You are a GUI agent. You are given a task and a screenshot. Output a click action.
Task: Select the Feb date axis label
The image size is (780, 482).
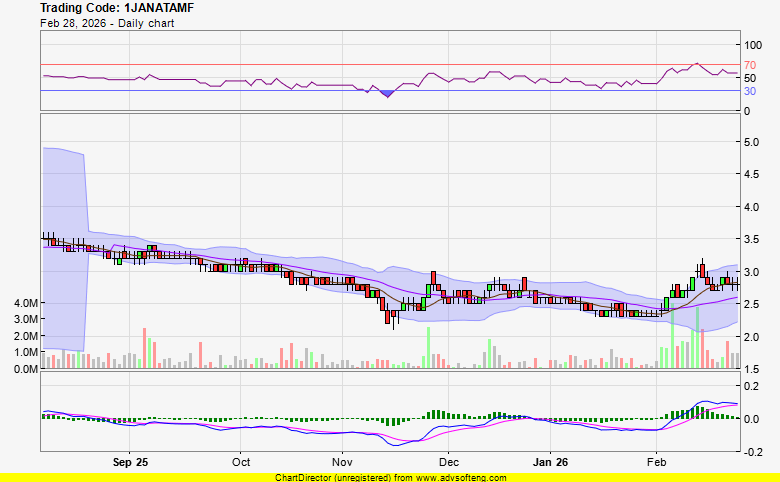(x=657, y=463)
